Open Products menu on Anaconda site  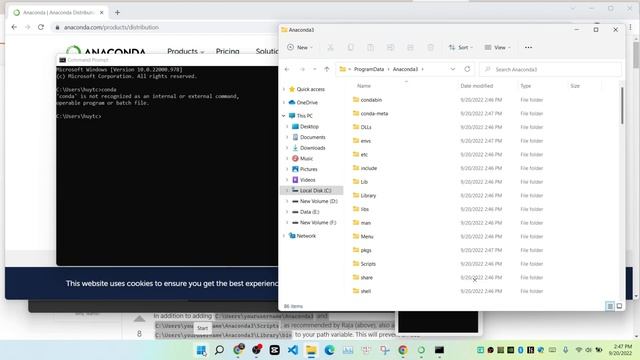tap(186, 51)
